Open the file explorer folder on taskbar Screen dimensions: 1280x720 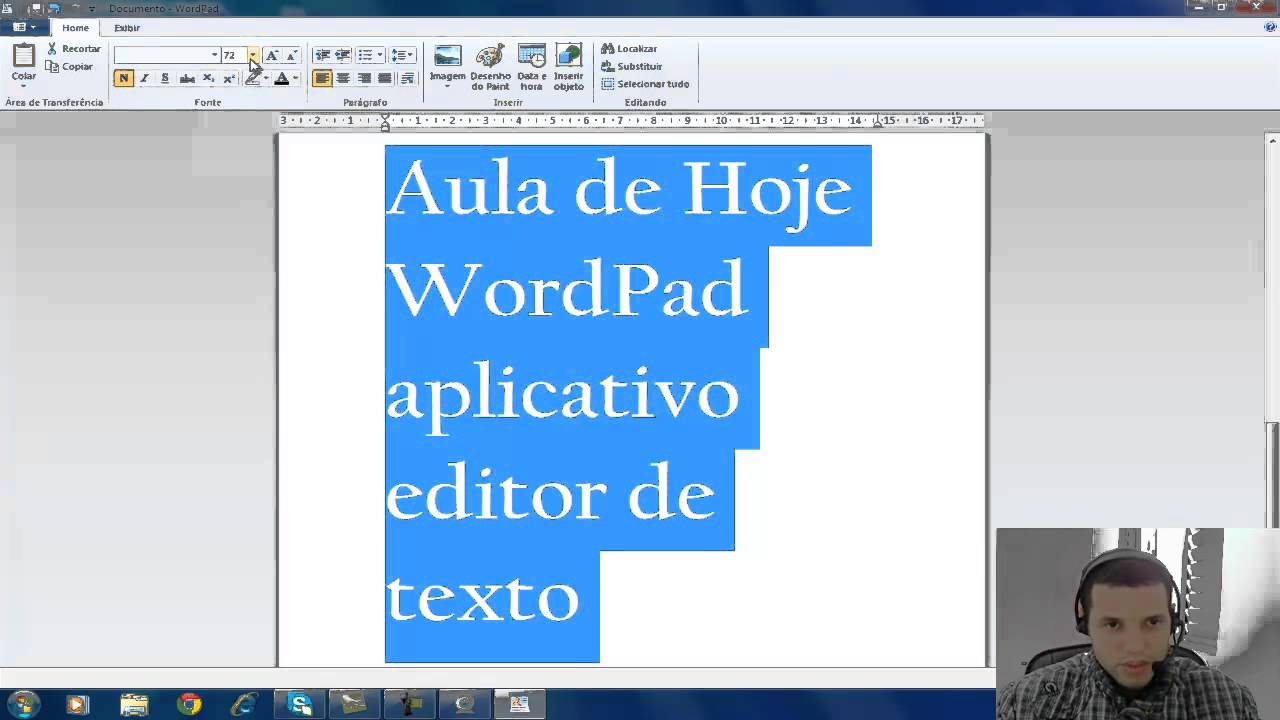(134, 704)
